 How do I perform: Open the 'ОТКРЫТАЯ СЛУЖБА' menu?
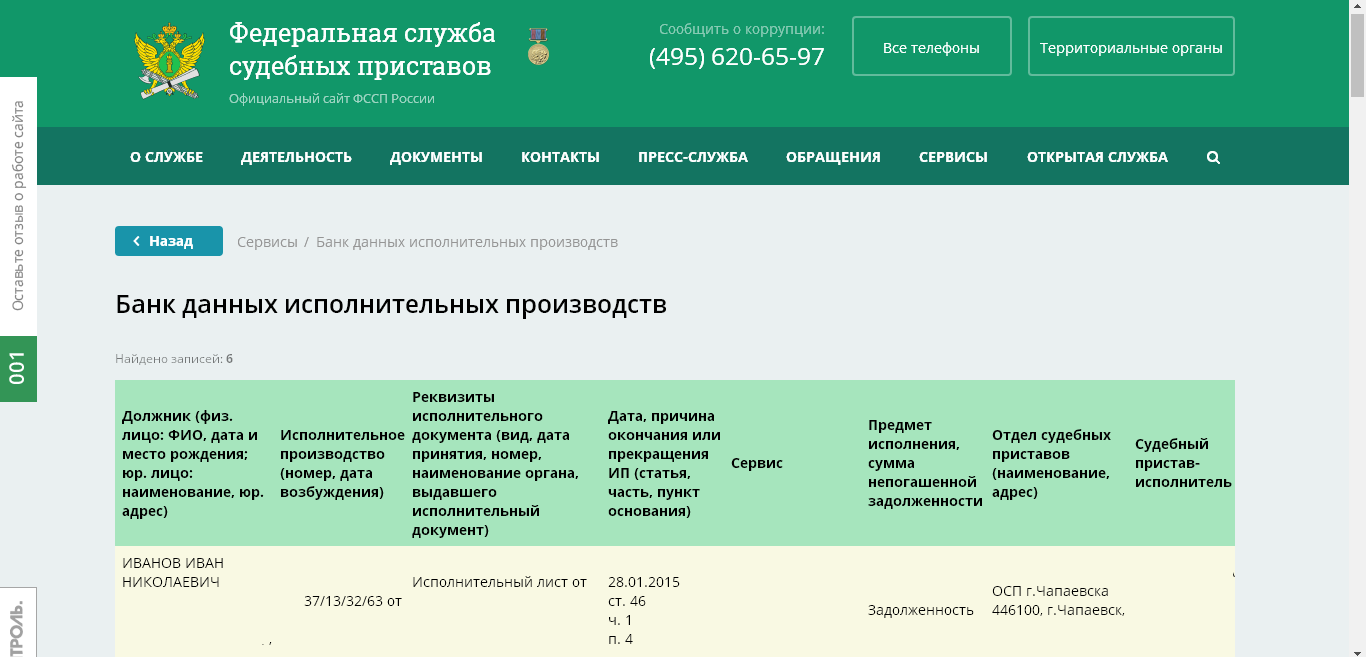click(1097, 157)
